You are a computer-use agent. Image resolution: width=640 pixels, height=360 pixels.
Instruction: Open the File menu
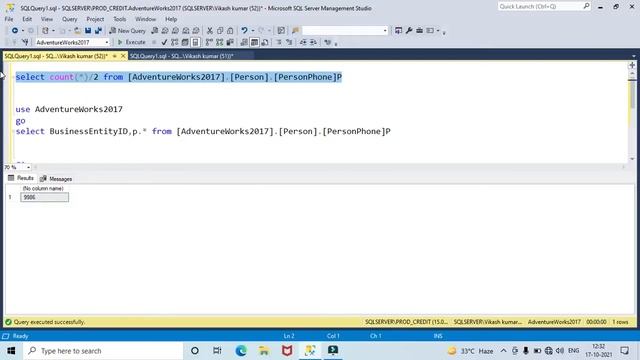pyautogui.click(x=9, y=19)
